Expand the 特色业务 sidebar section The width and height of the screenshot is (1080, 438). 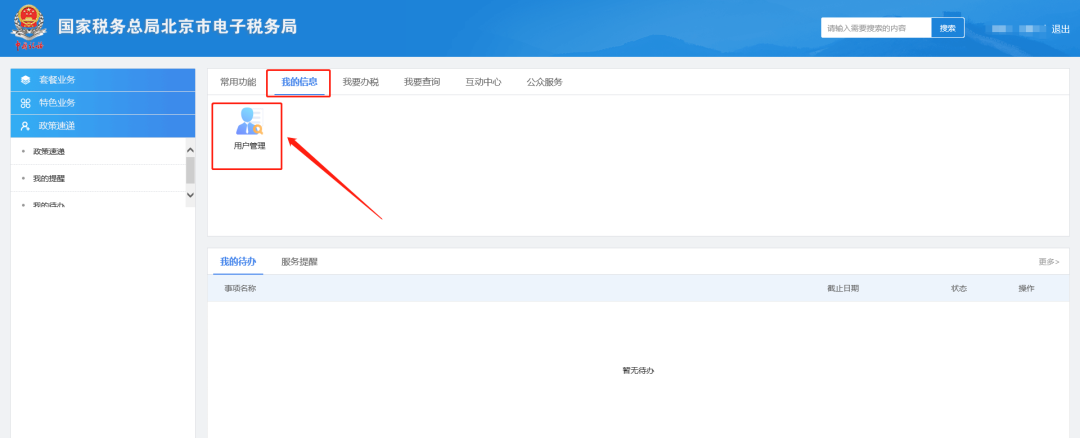(x=103, y=103)
